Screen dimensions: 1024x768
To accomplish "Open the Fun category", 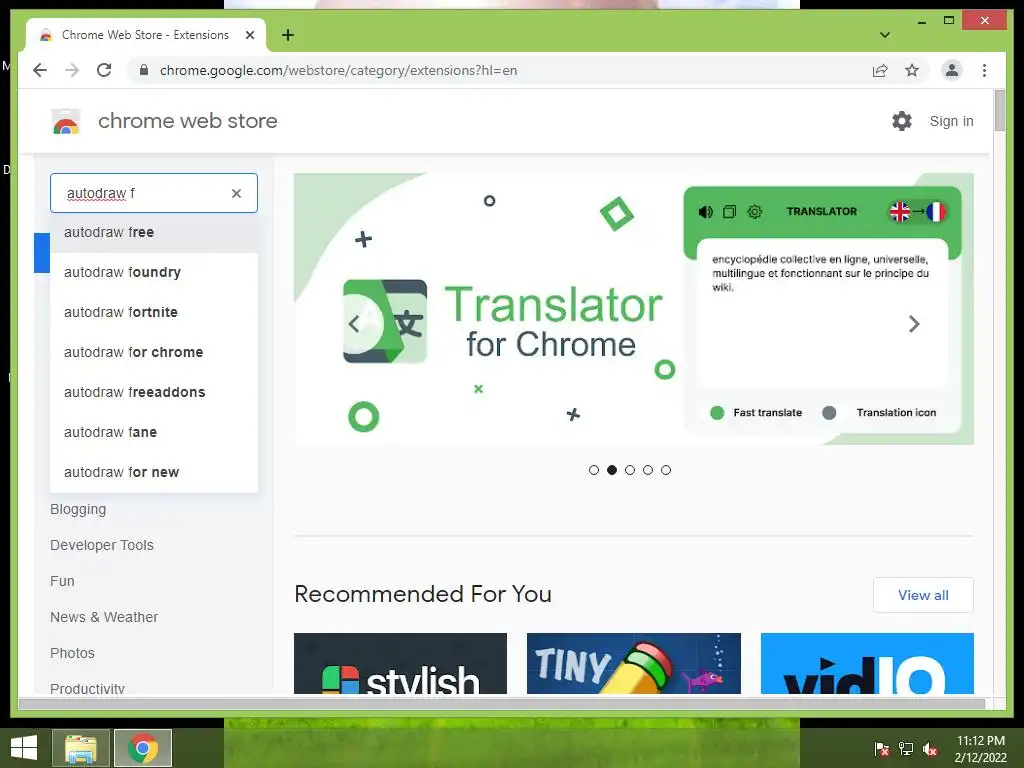I will [62, 581].
